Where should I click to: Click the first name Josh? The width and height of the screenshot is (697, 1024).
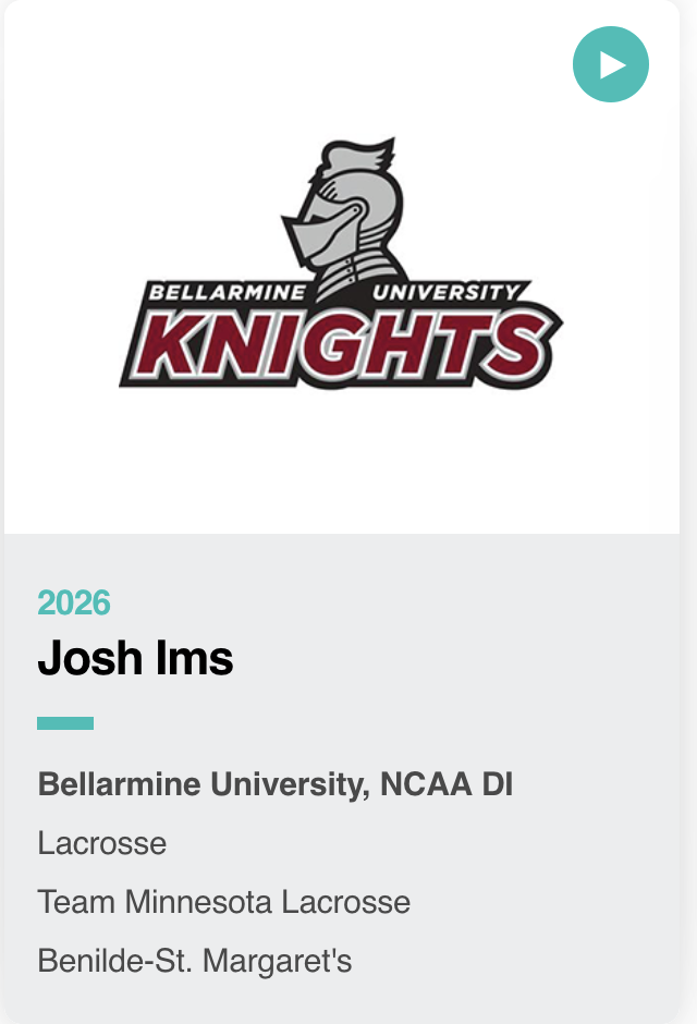90,659
